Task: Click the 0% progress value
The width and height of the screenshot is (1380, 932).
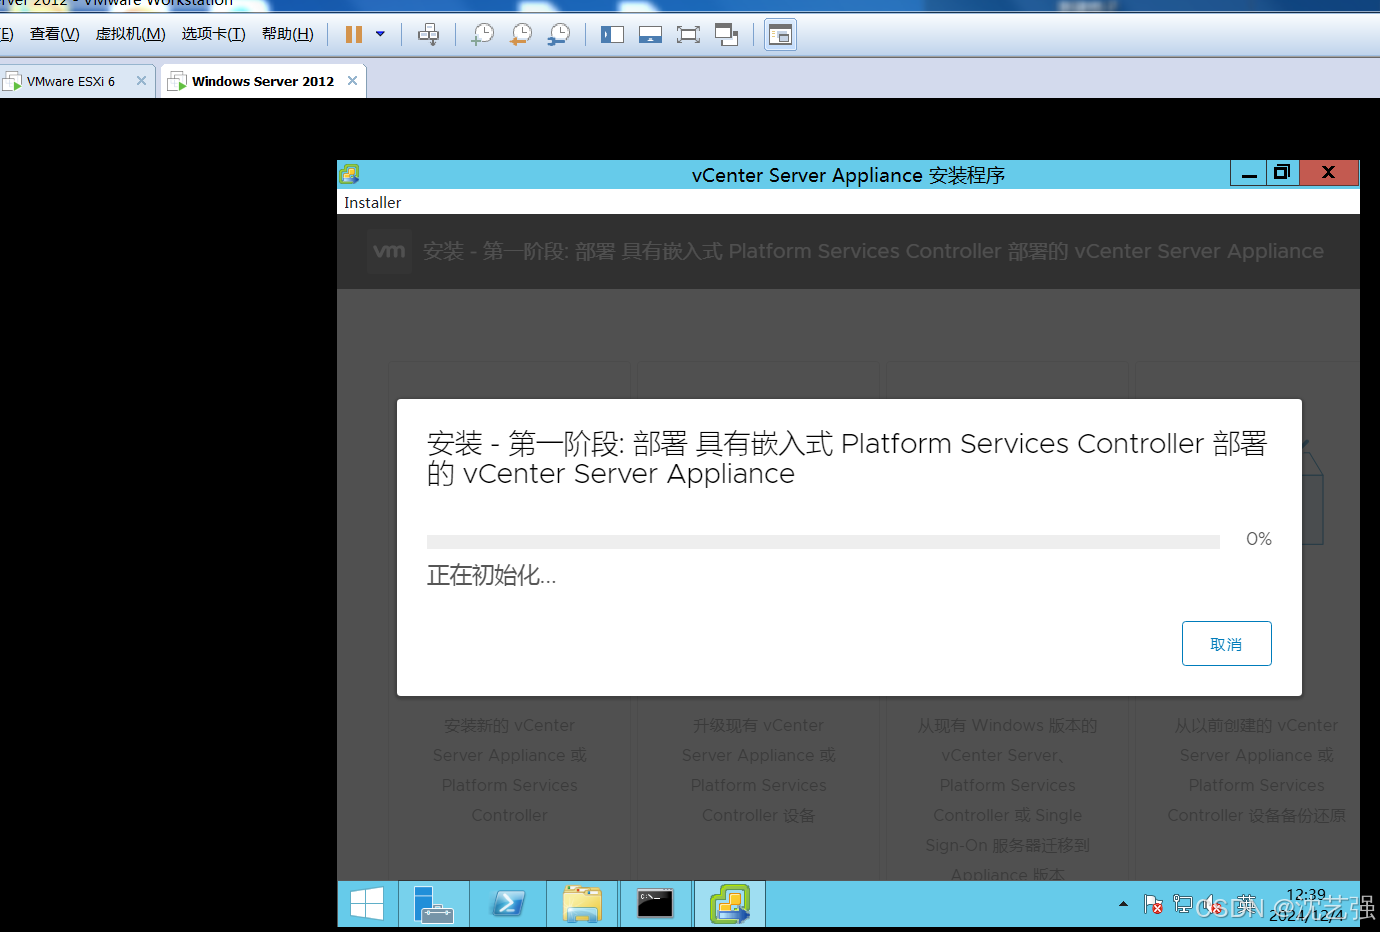Action: [x=1259, y=539]
